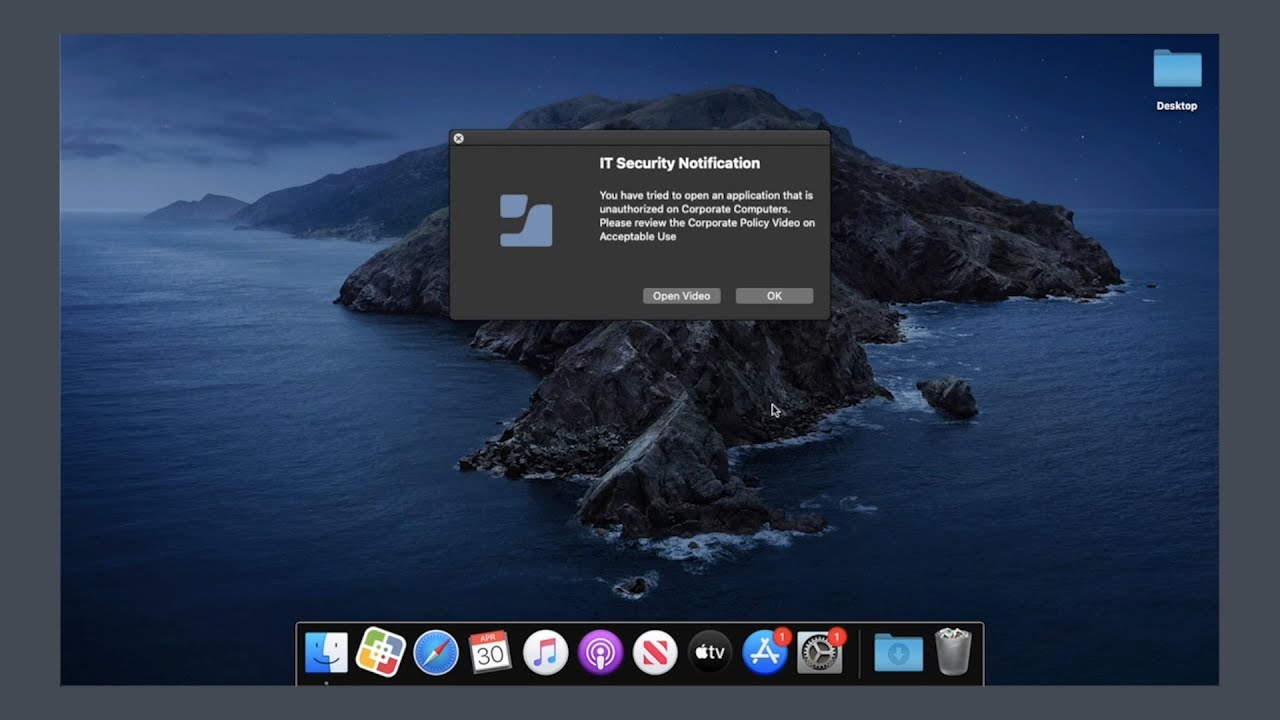Close the IT Security Notification dialog

tap(458, 138)
